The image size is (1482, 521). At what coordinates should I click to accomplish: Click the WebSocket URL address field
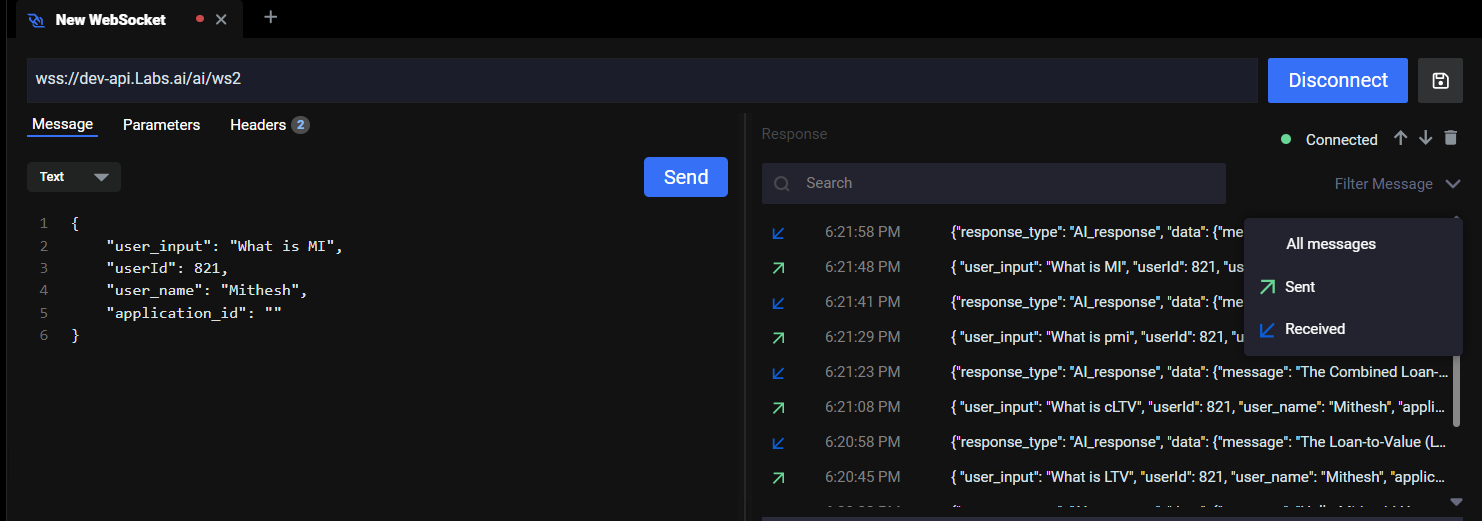pyautogui.click(x=640, y=80)
